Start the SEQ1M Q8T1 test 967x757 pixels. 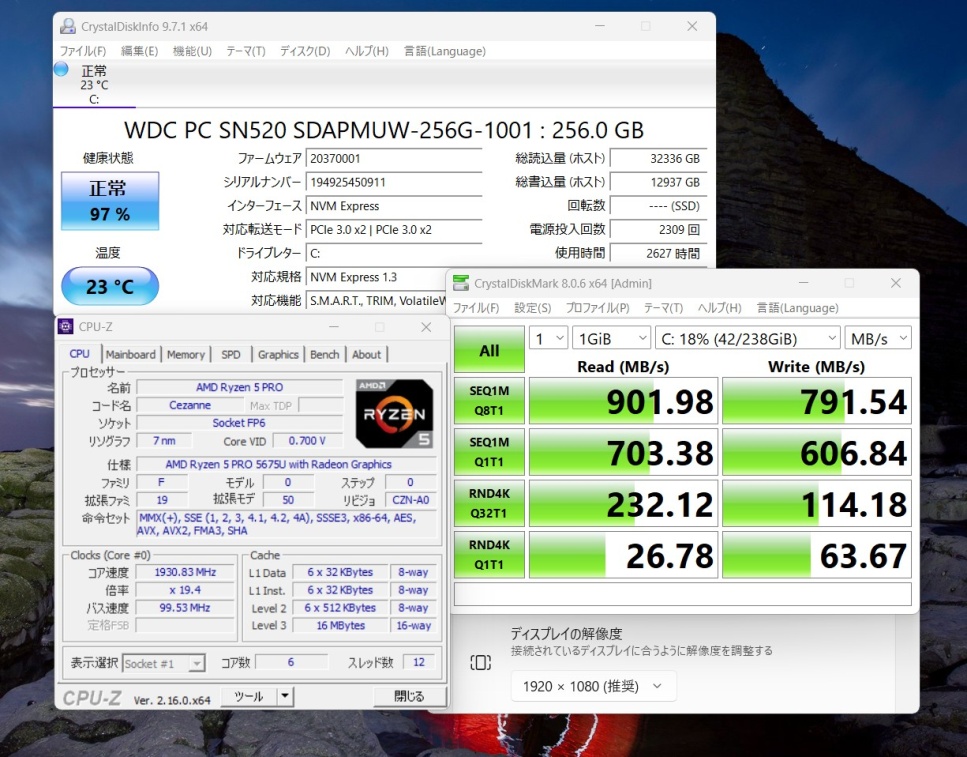(489, 400)
